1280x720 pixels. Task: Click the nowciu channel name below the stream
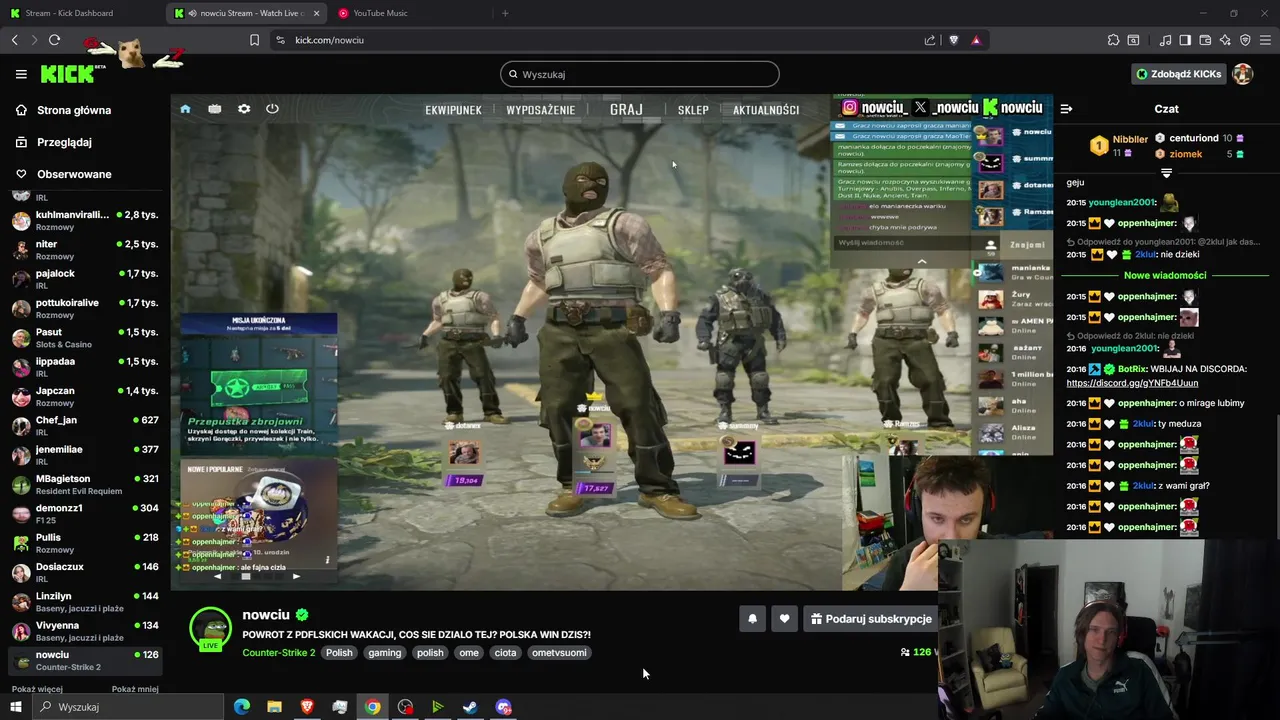pos(266,615)
